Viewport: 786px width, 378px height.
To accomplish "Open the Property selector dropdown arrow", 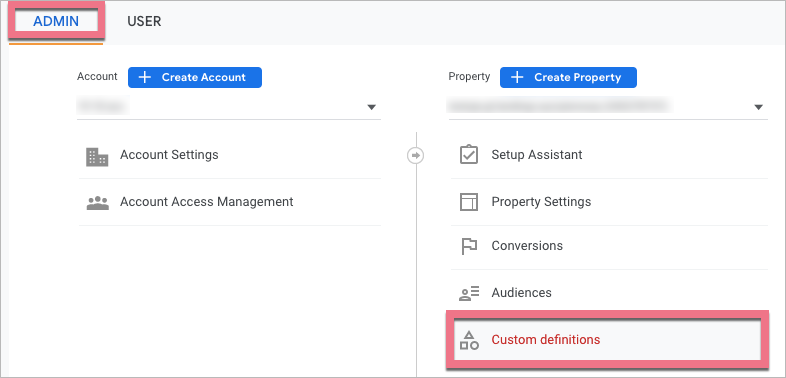I will pyautogui.click(x=758, y=107).
